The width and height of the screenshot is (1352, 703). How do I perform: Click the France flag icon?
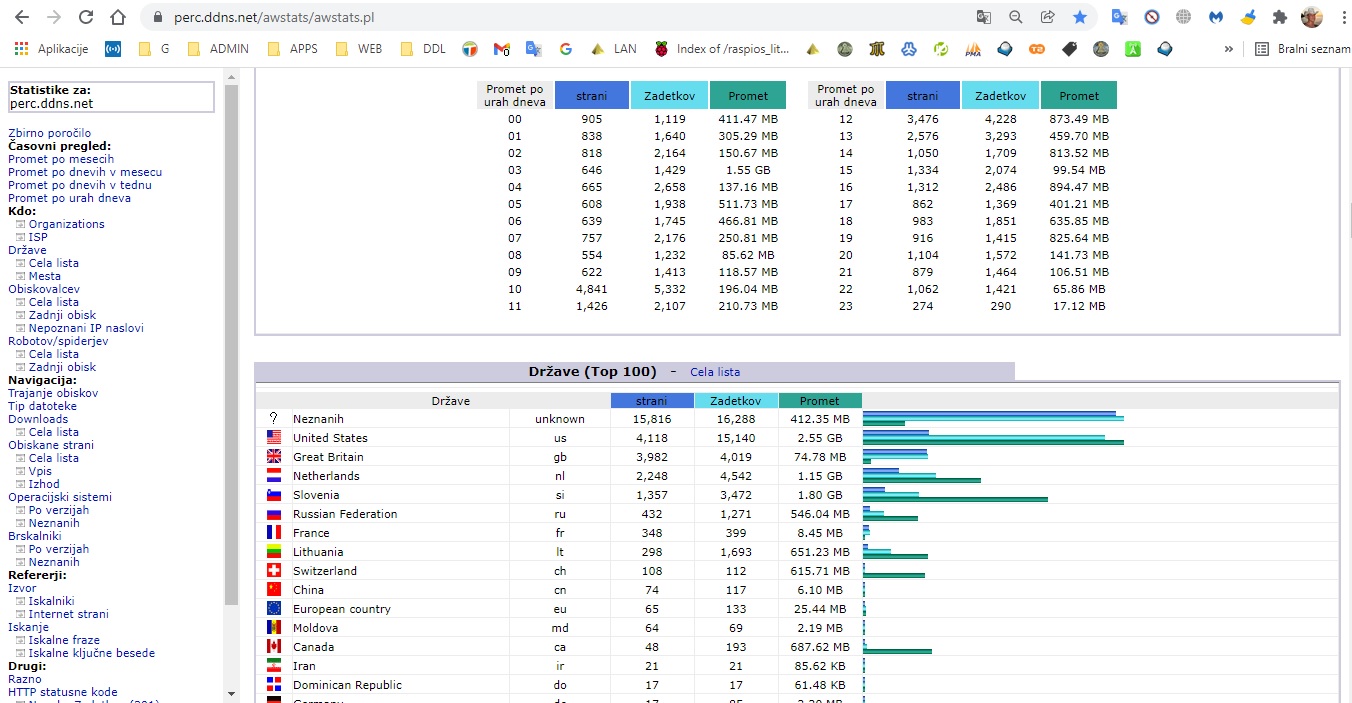point(274,533)
